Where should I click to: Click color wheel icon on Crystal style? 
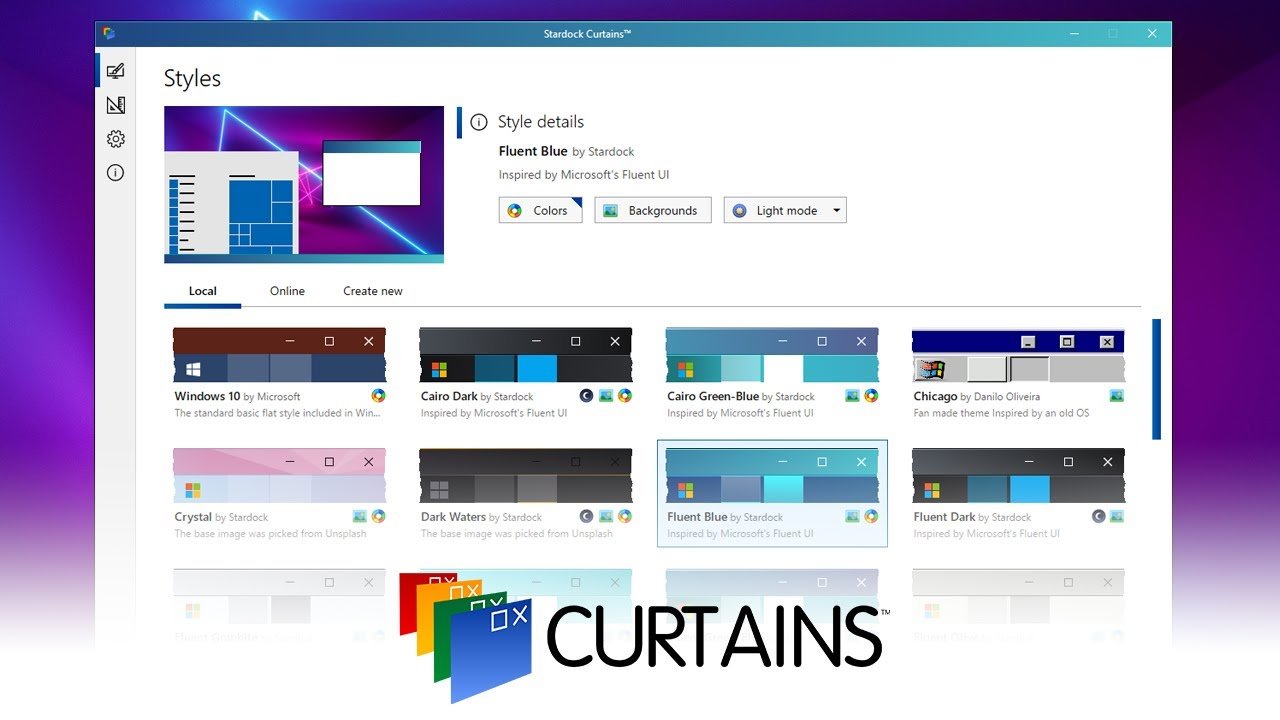tap(378, 517)
